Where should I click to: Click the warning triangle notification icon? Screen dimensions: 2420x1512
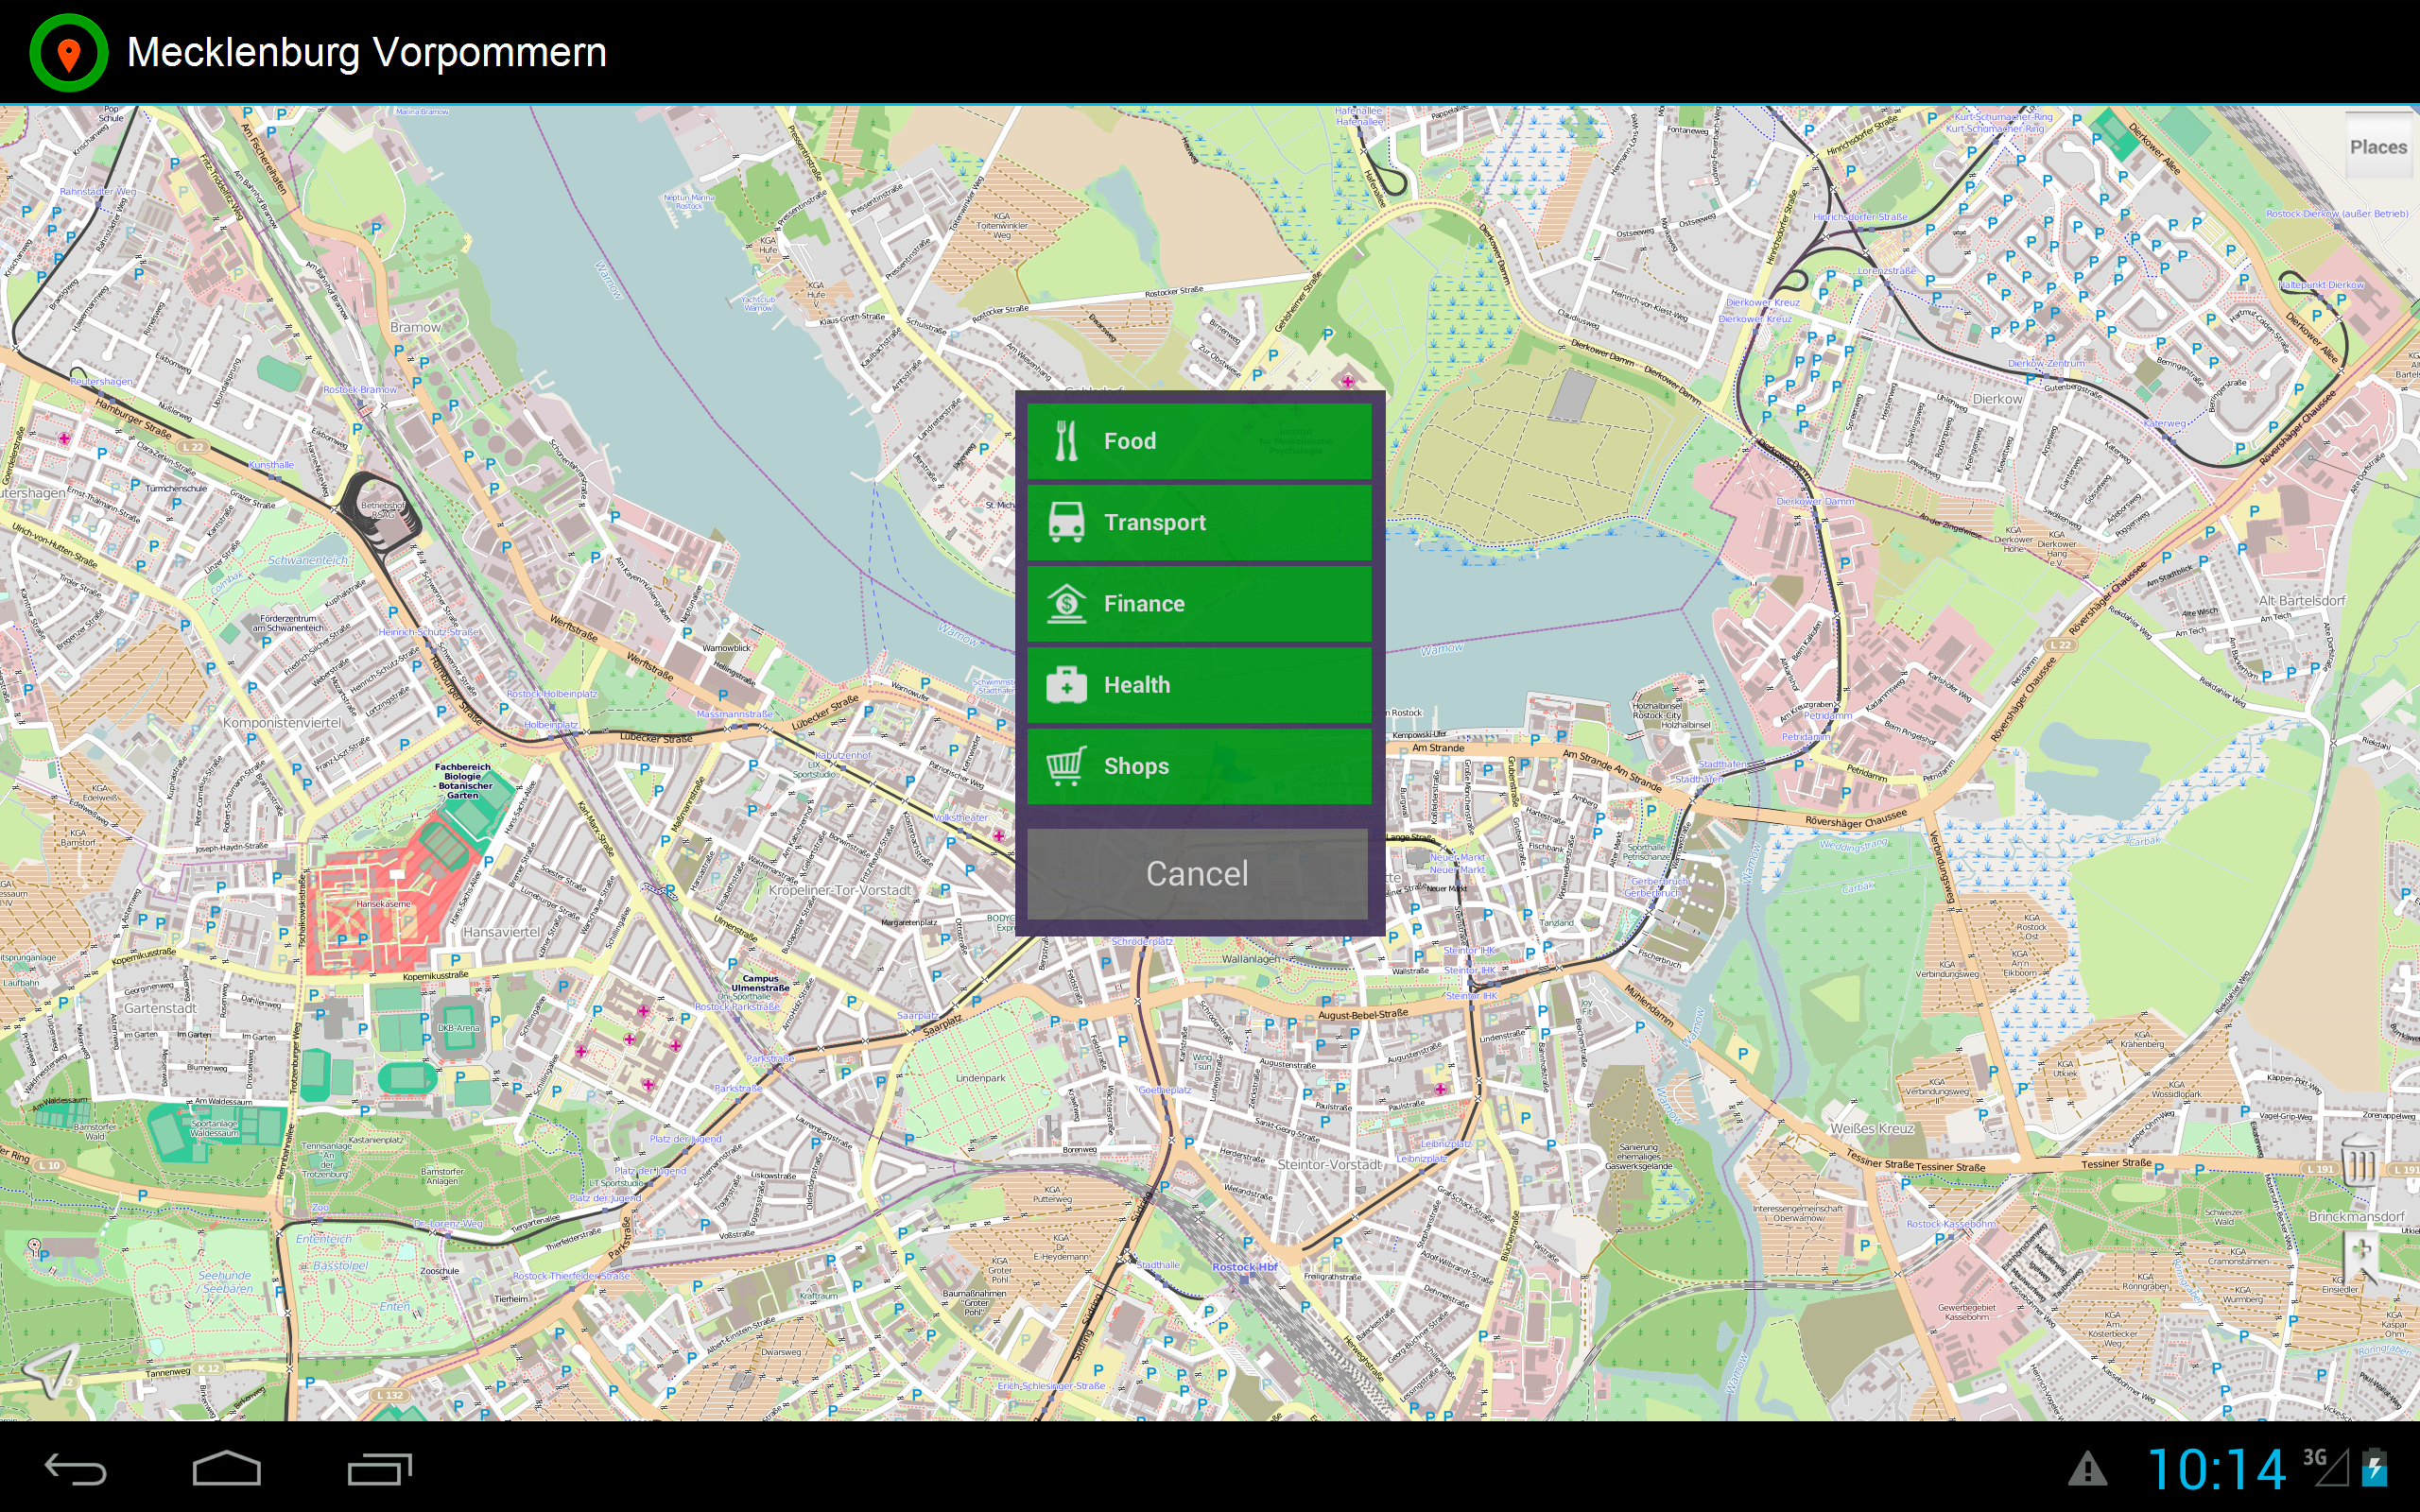2087,1470
